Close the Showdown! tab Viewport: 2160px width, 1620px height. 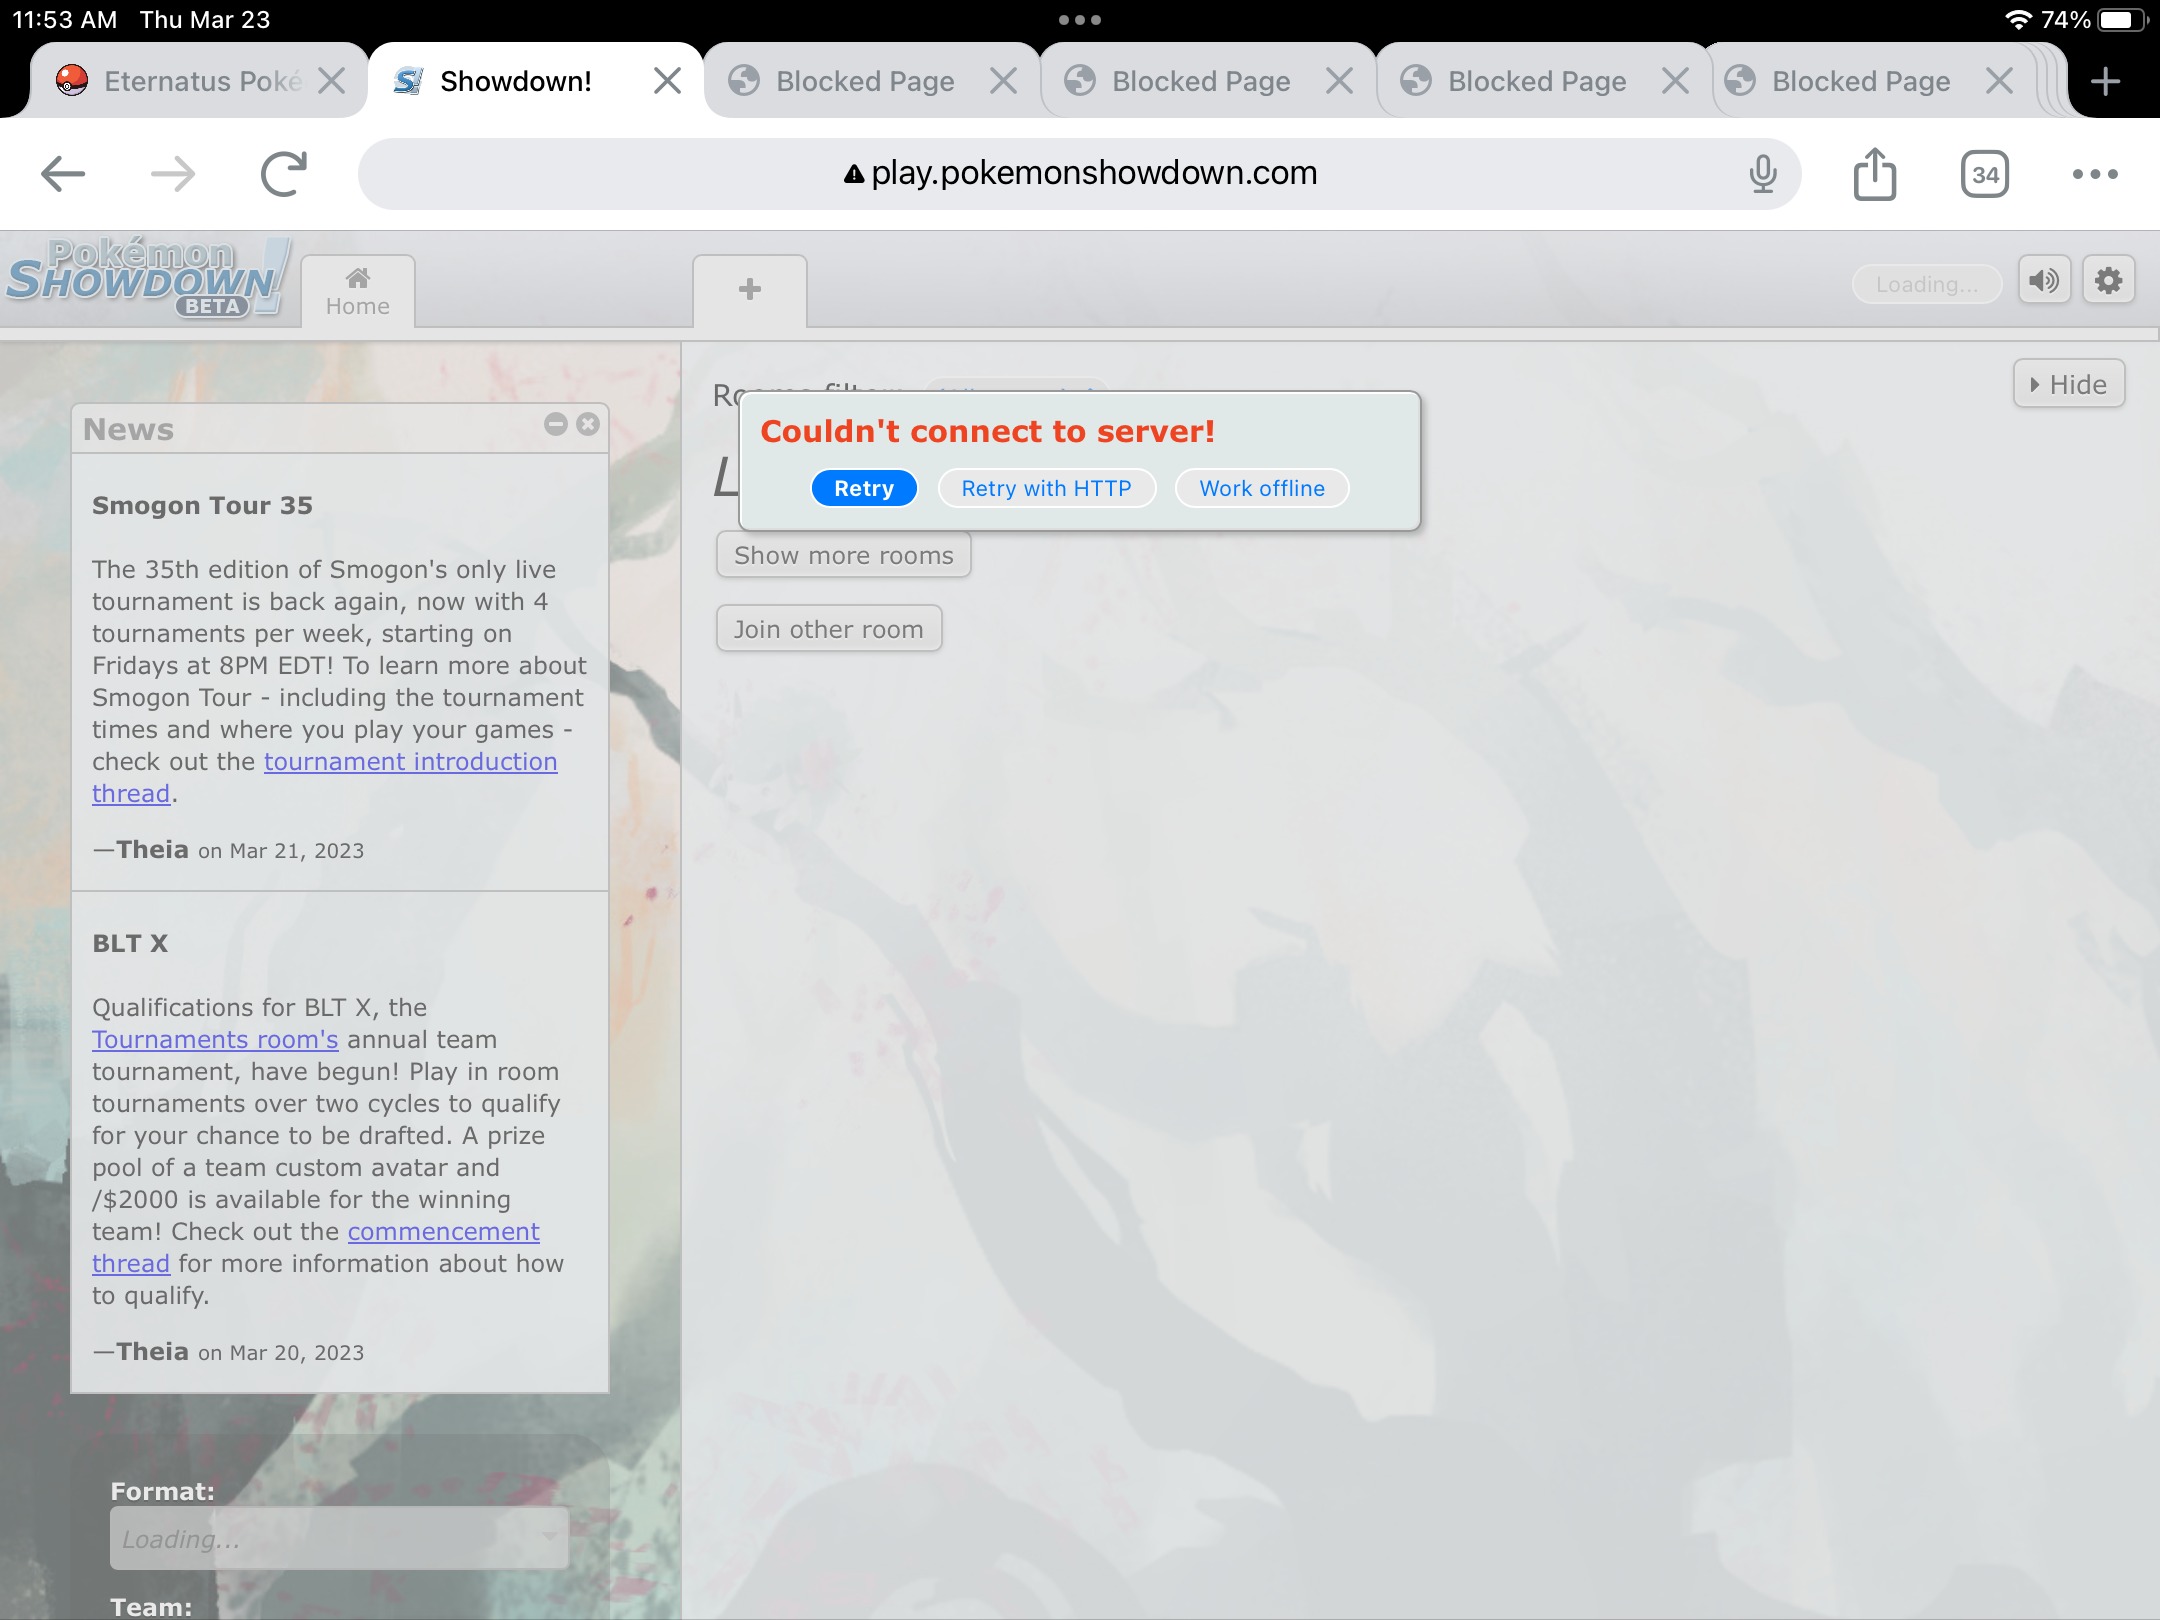667,81
